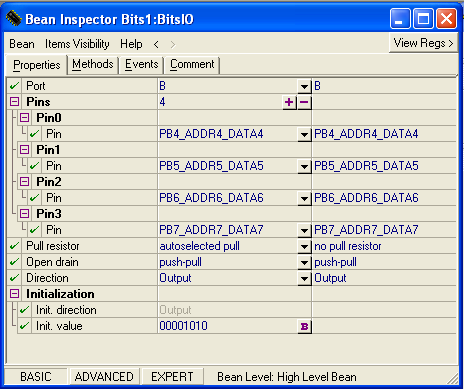The width and height of the screenshot is (464, 389).
Task: Navigate back with the left arrow
Action: (x=156, y=44)
